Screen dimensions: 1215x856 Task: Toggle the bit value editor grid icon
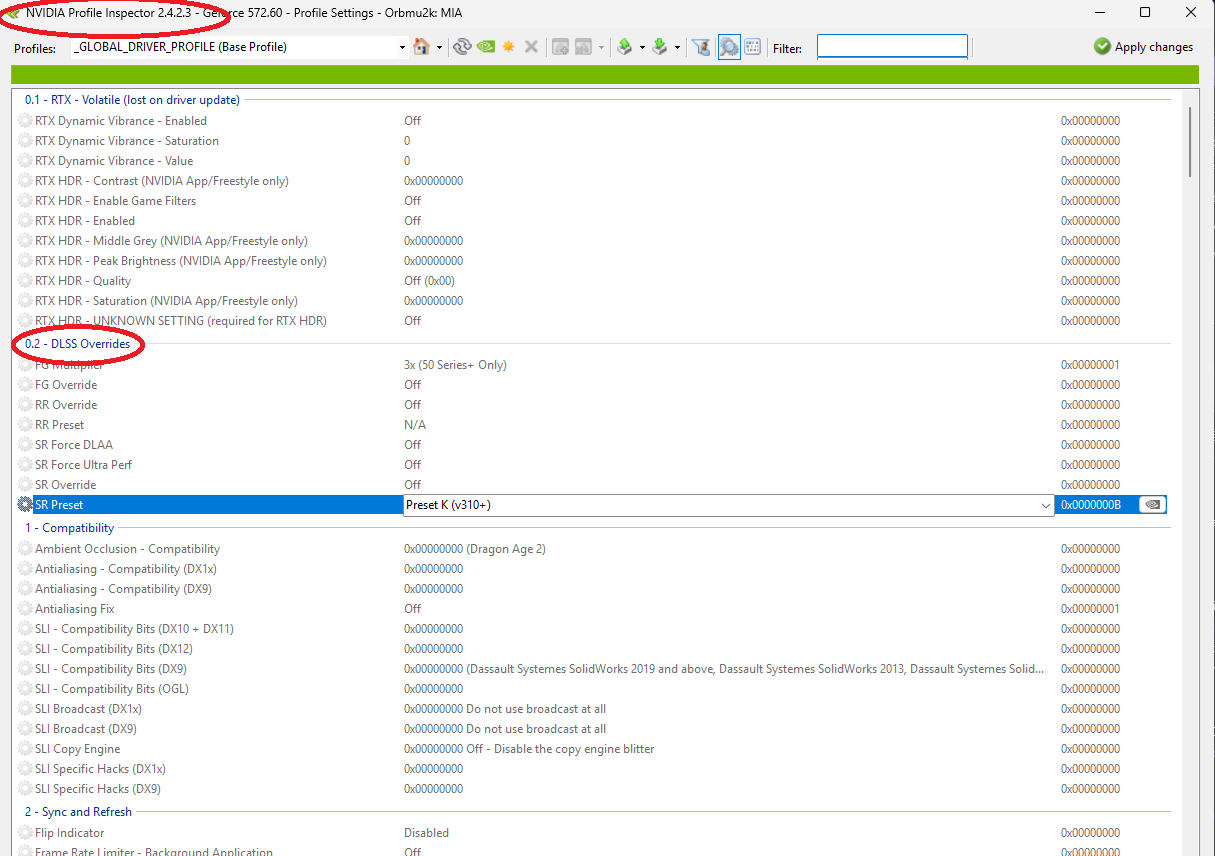pos(752,47)
